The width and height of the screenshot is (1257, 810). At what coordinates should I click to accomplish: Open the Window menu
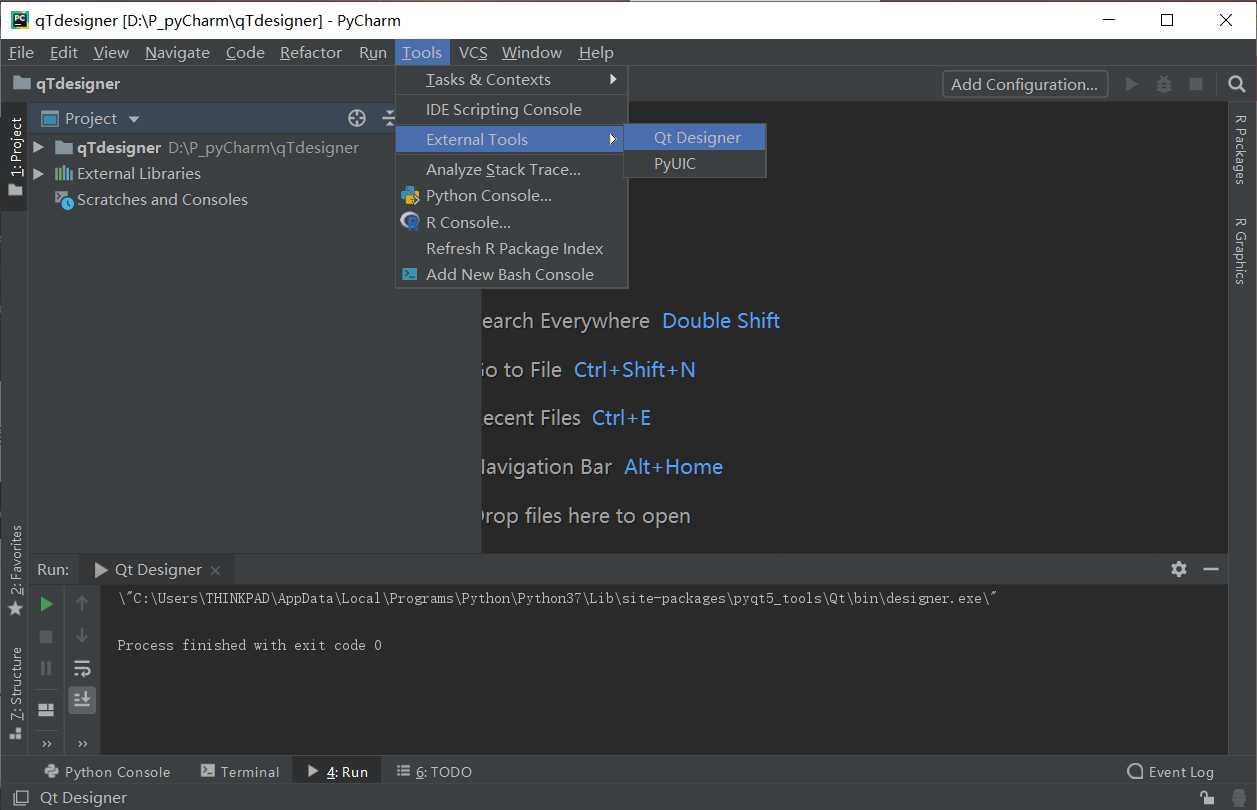pos(532,53)
